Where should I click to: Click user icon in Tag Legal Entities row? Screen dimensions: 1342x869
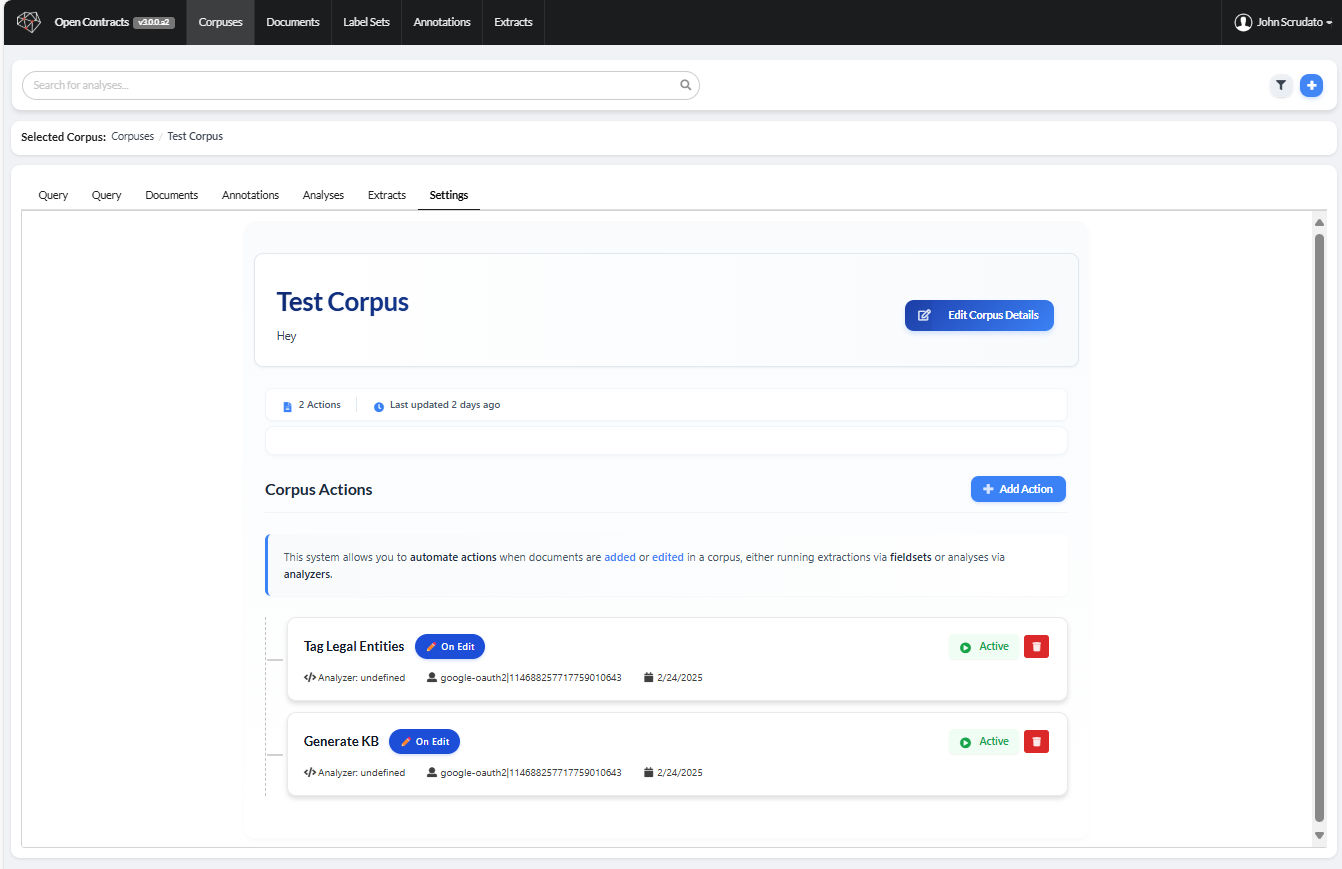432,677
